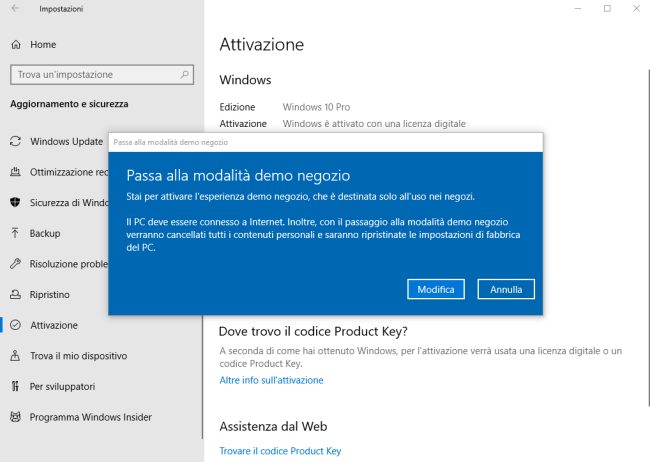Click the Sicurezza di Windows shield icon
This screenshot has width=650, height=462.
15,202
